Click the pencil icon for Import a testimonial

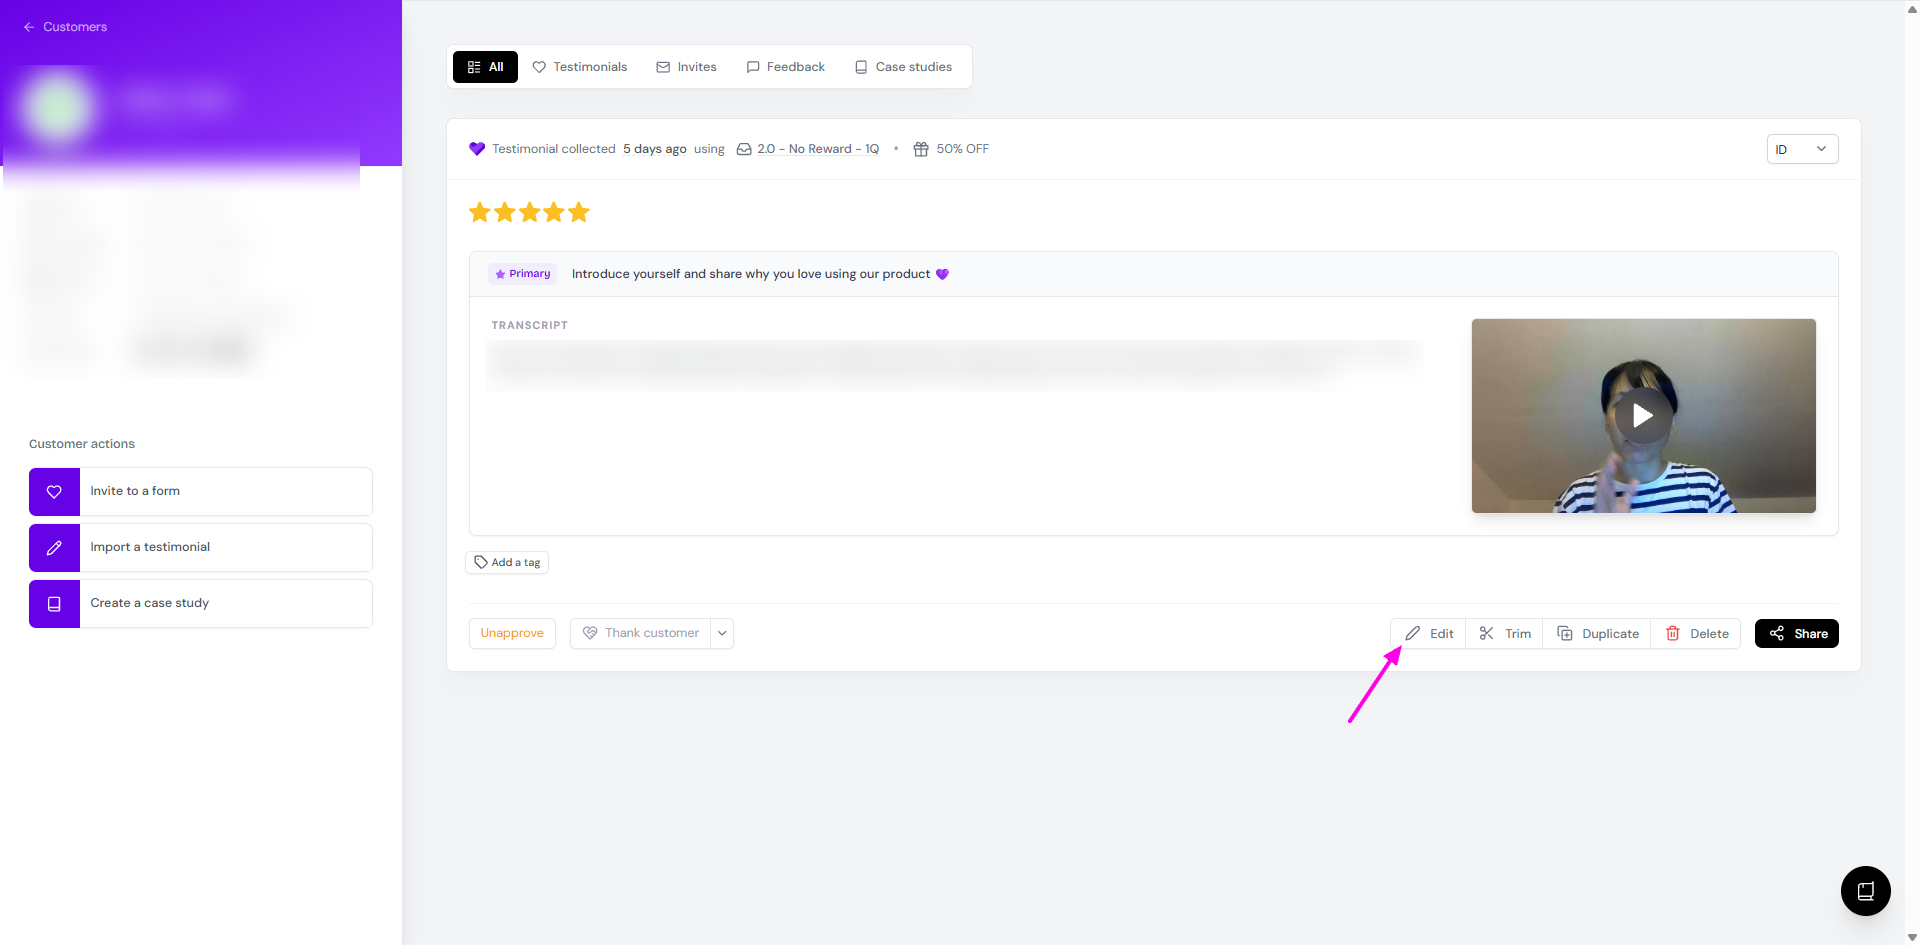coord(54,547)
